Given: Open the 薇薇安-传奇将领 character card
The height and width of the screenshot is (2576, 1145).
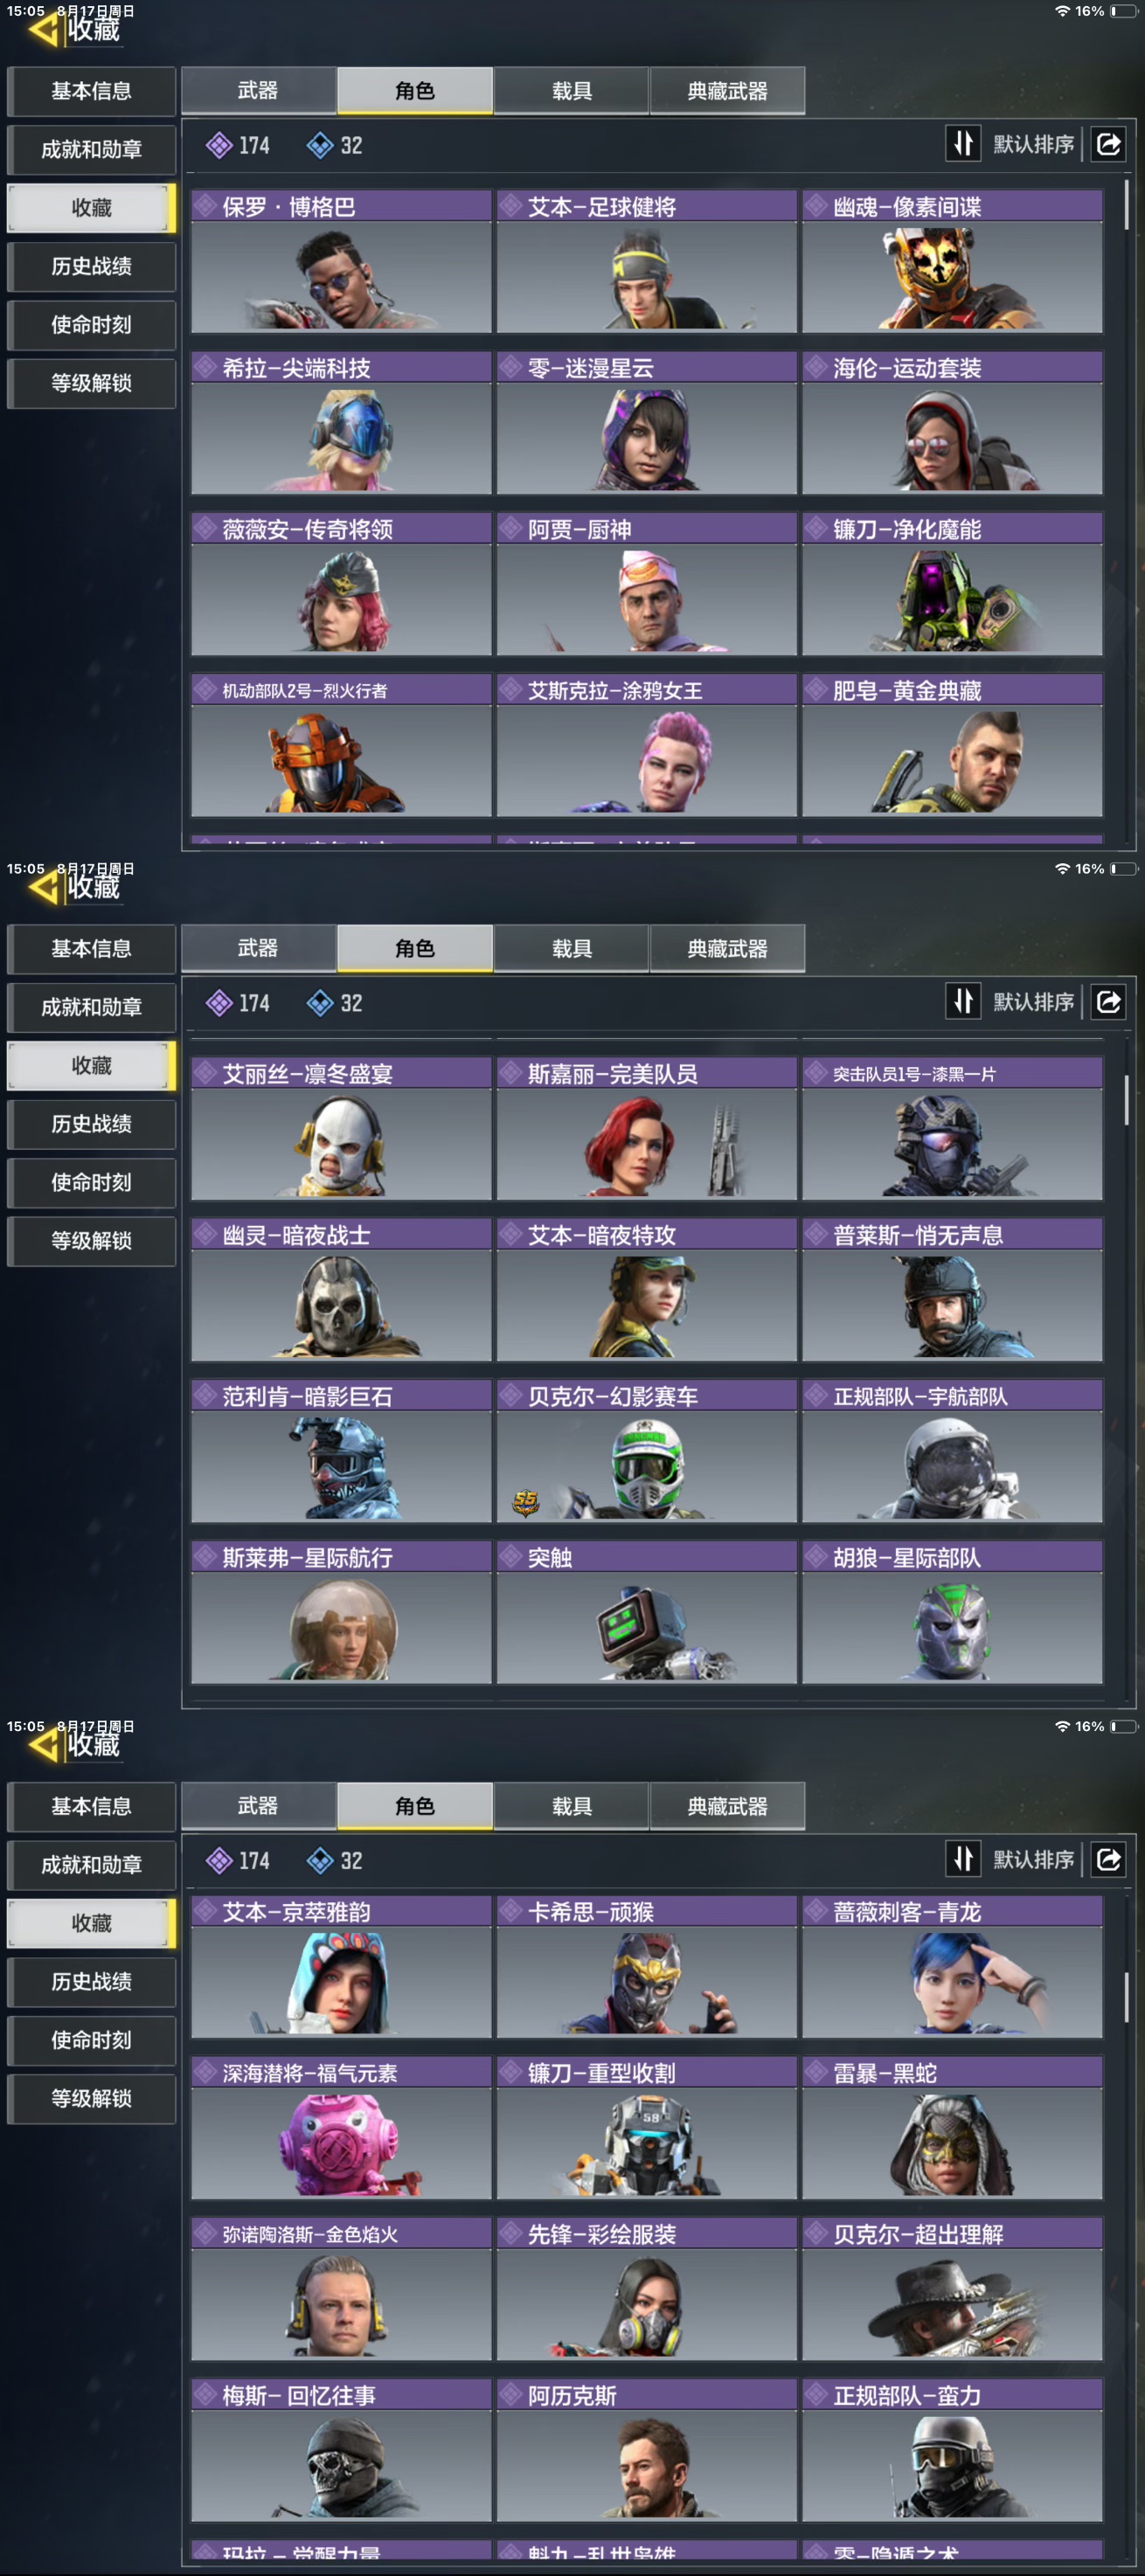Looking at the screenshot, I should [x=341, y=584].
